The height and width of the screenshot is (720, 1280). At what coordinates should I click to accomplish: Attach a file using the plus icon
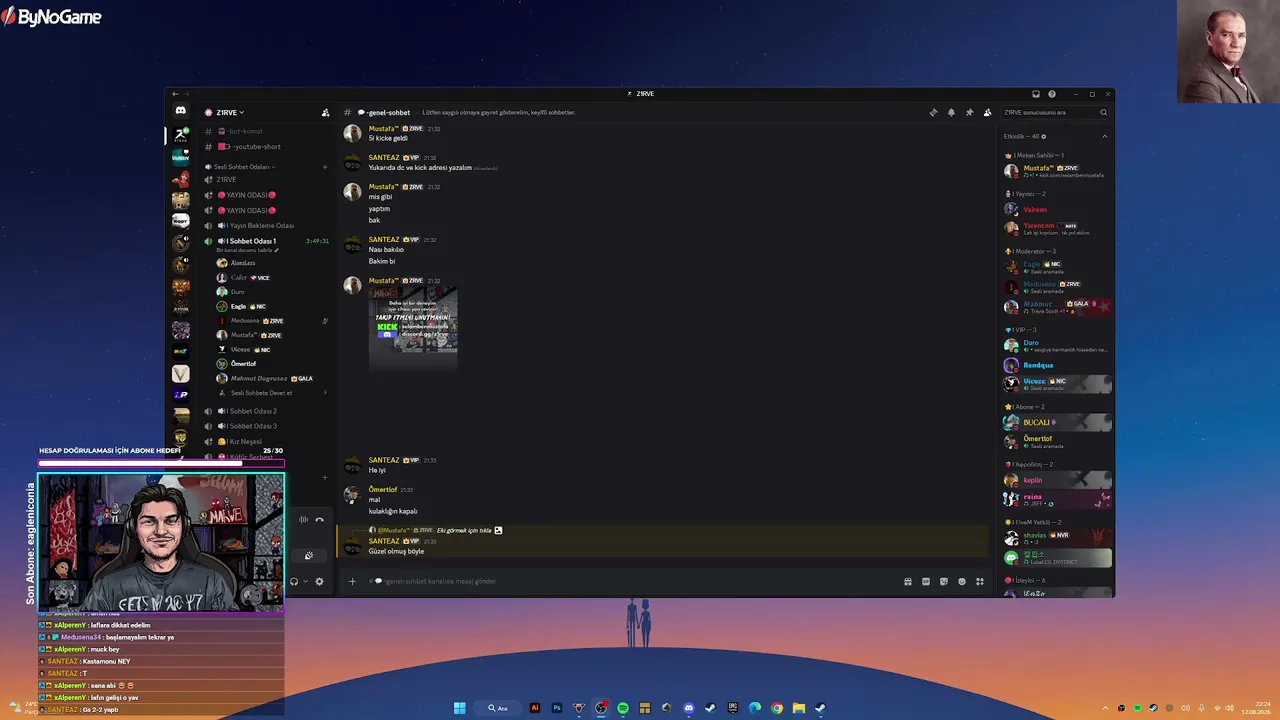click(x=352, y=581)
